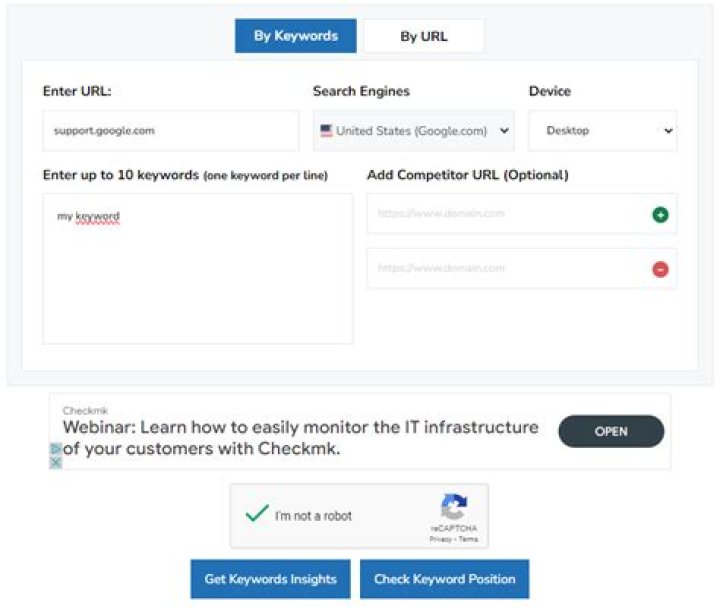Expand the search engine chevron arrow
The image size is (720, 615).
click(504, 131)
